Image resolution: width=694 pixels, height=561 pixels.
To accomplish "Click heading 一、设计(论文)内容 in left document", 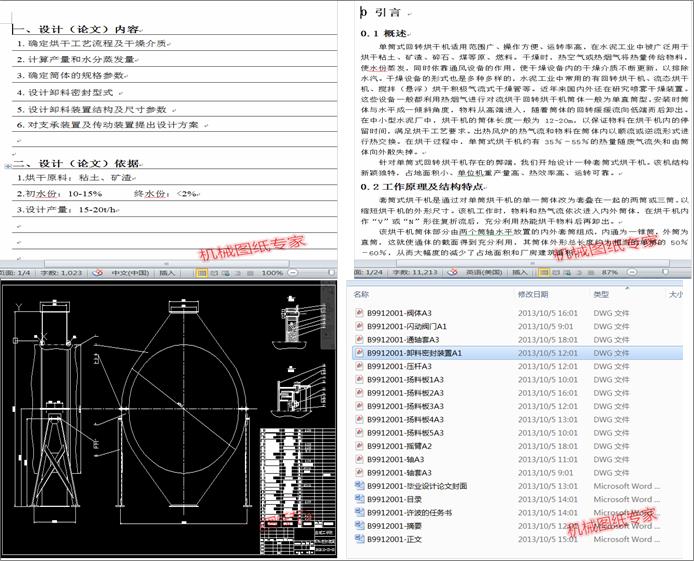I will [77, 29].
